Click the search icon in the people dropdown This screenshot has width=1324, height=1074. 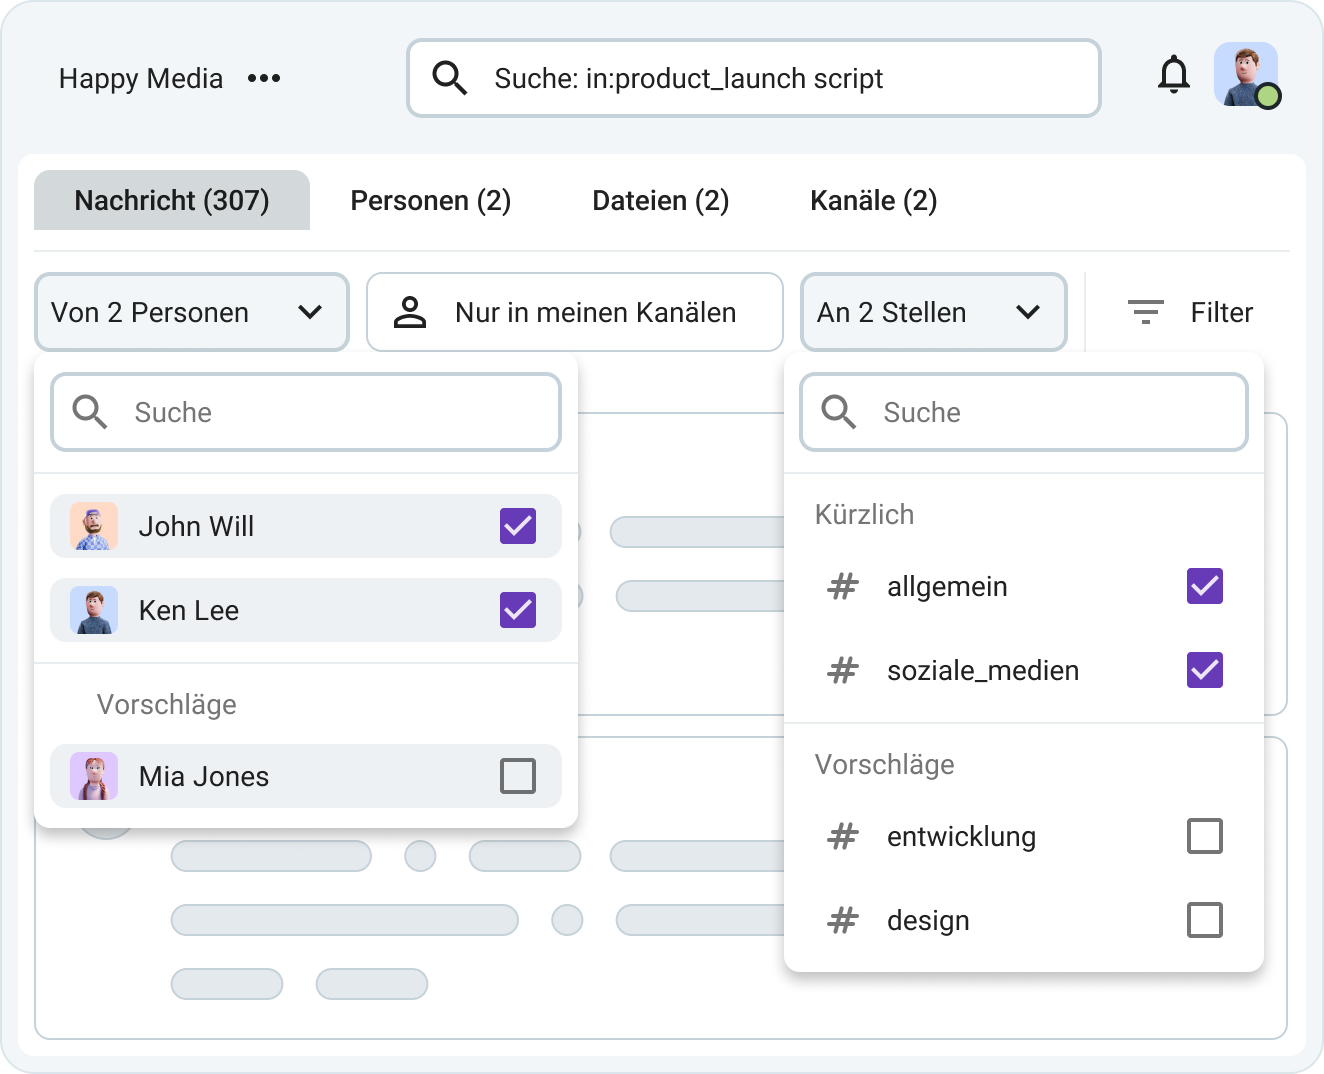pos(88,411)
